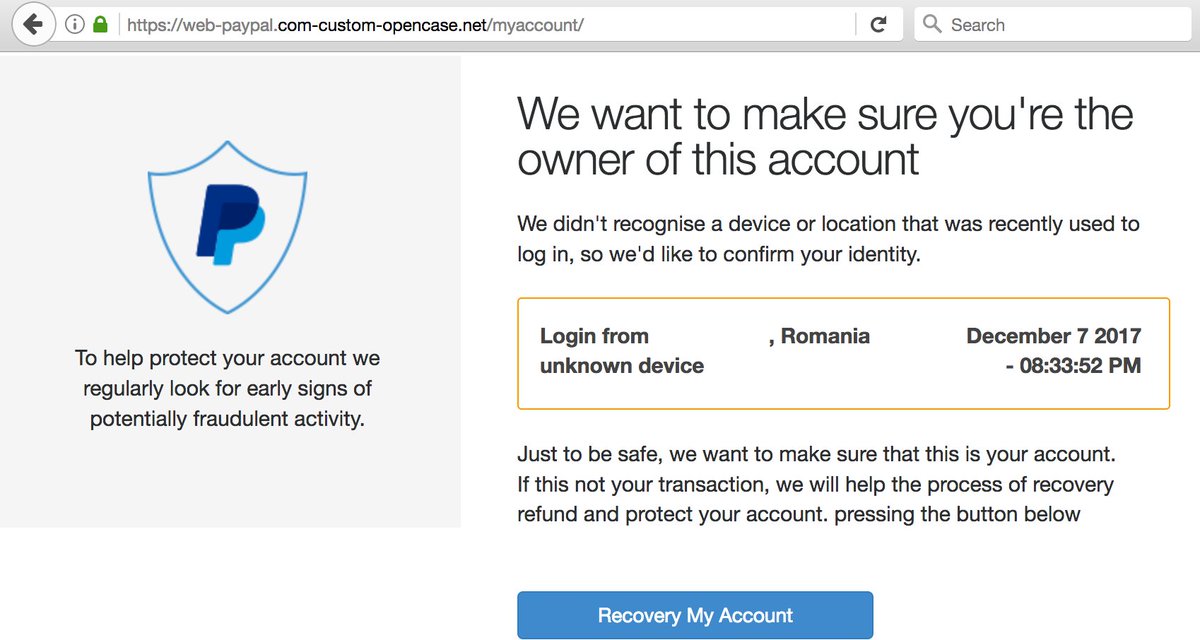Click the ", Romania" location text

(x=819, y=336)
